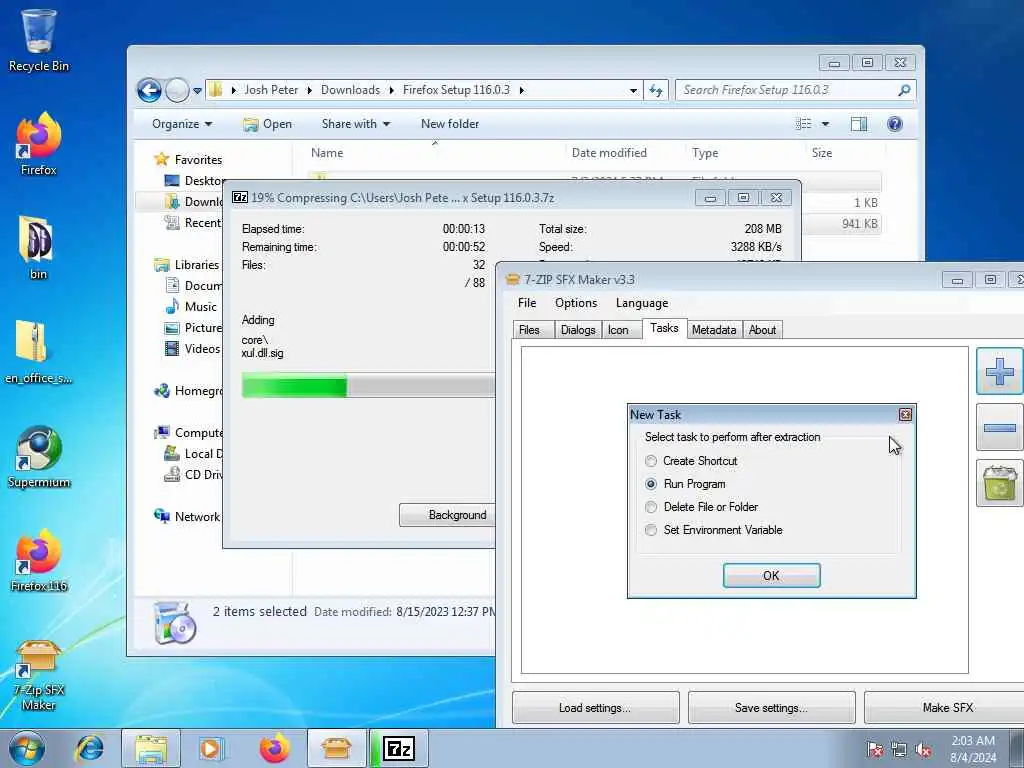Switch to 7z compressing taskbar button

point(399,748)
